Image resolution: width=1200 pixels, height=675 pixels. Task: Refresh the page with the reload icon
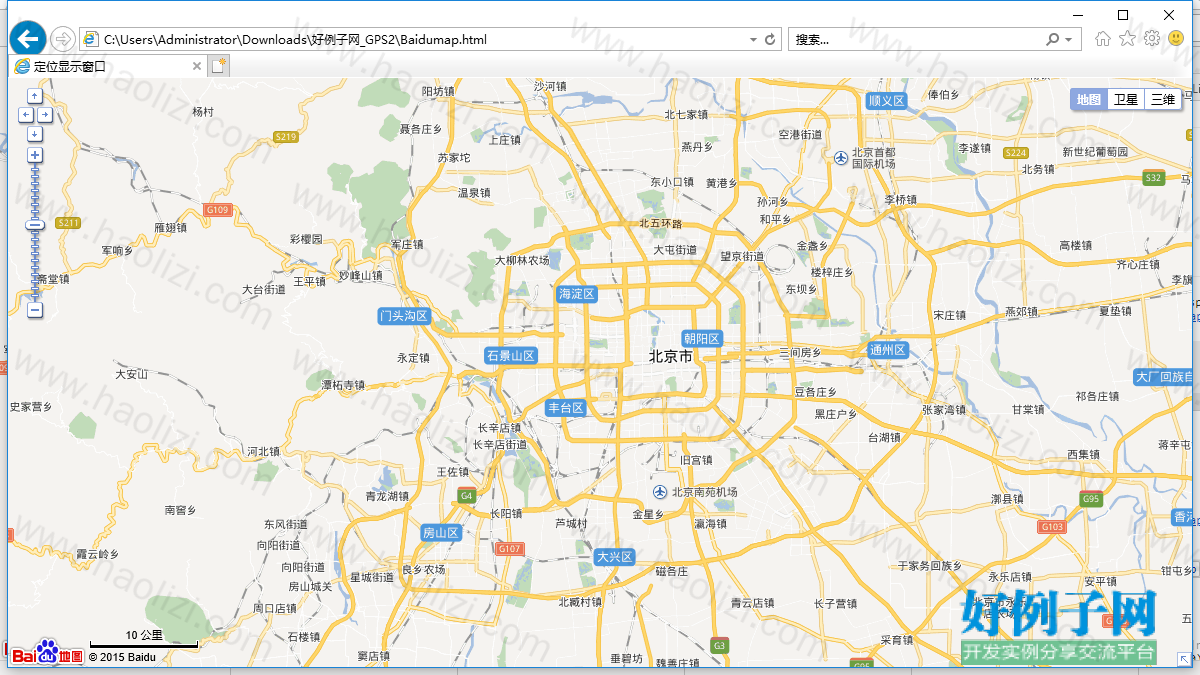pyautogui.click(x=770, y=40)
